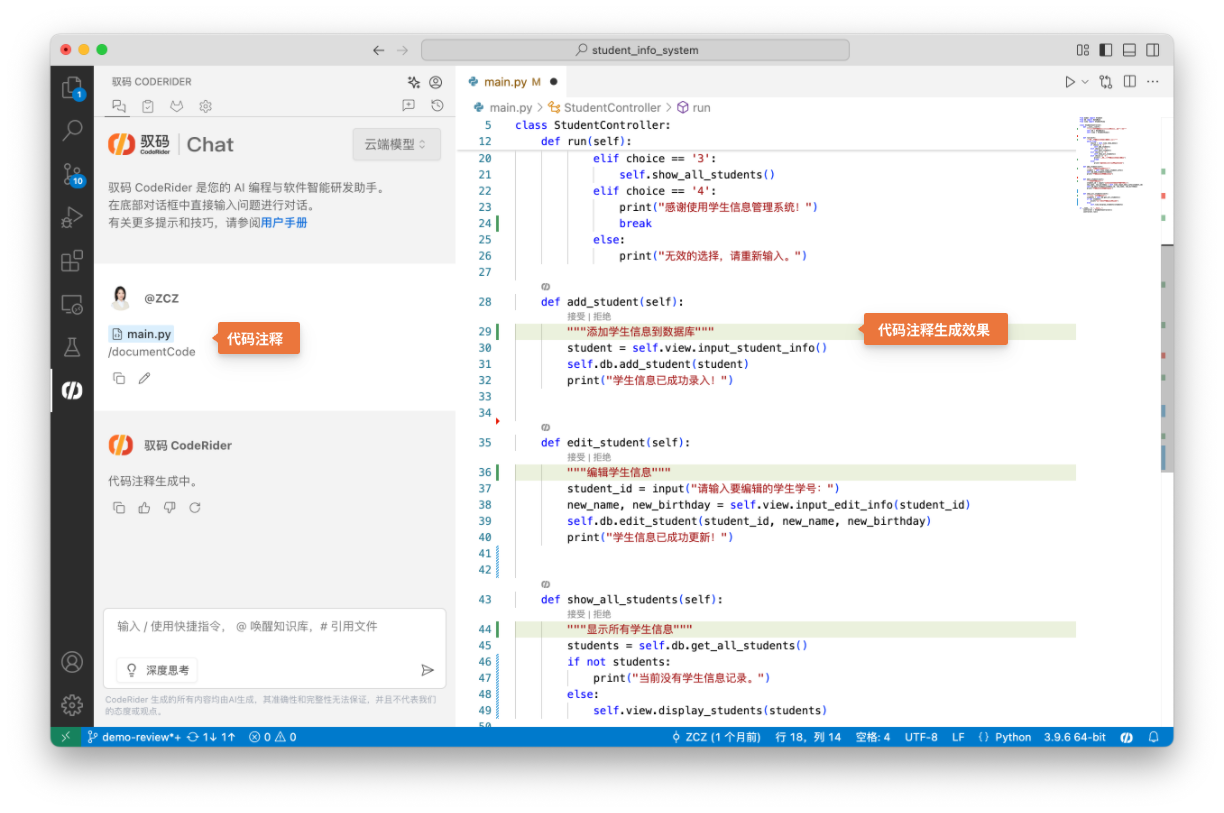Copy the CodeRider reply
Screen dimensions: 1224x813
[119, 508]
